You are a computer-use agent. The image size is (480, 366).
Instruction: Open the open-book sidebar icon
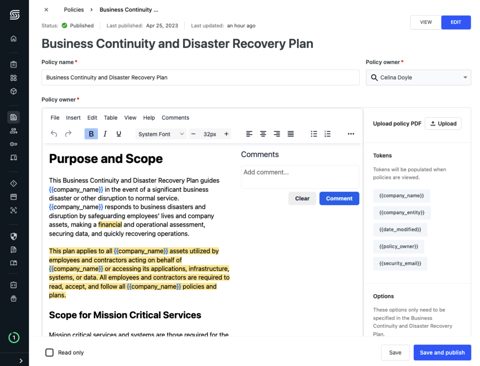(14, 263)
